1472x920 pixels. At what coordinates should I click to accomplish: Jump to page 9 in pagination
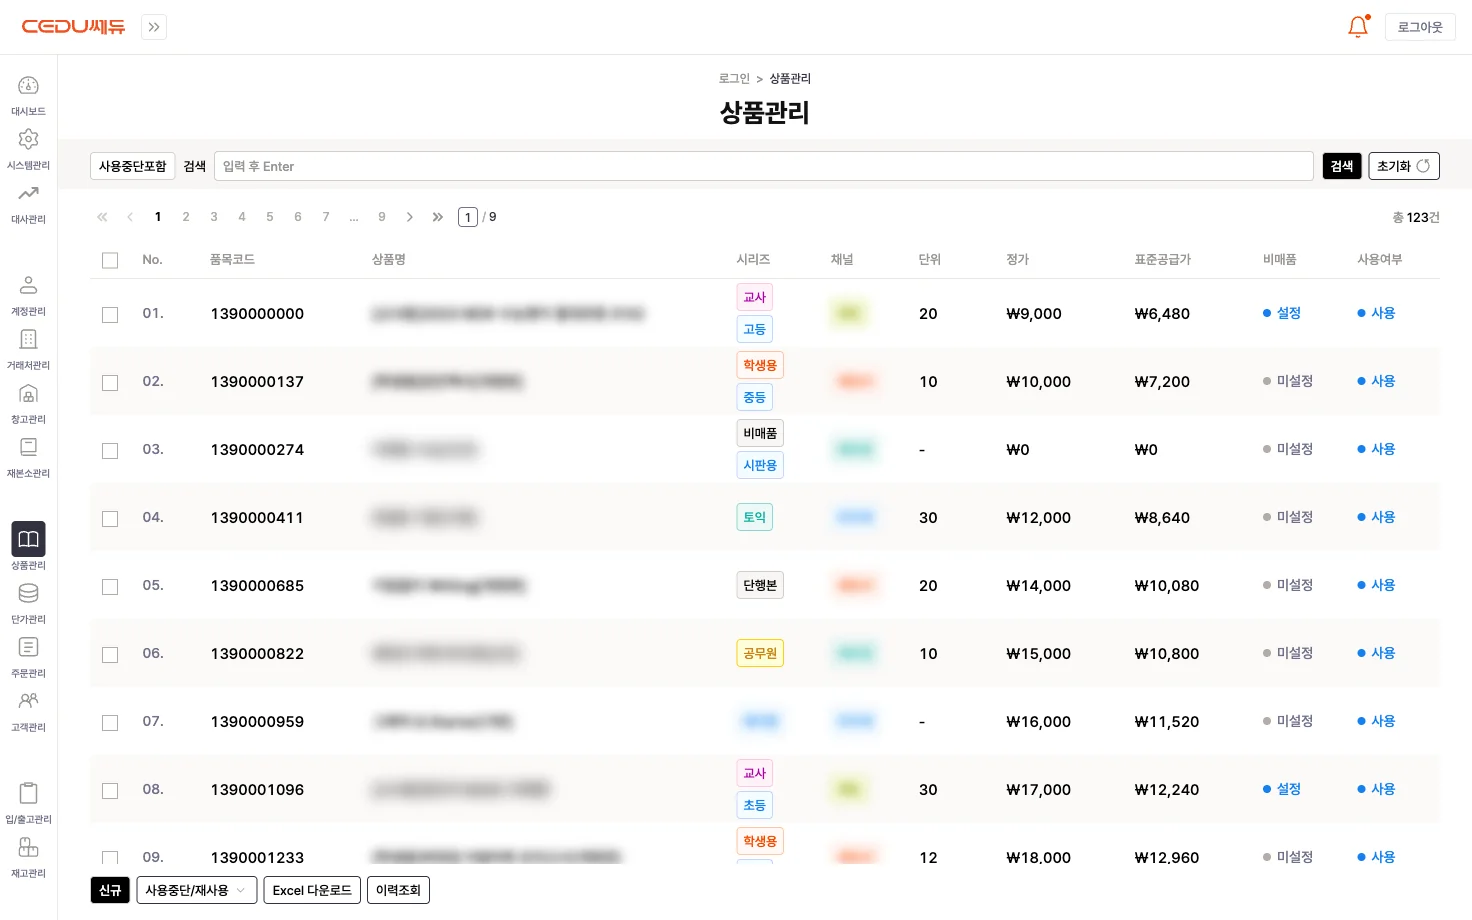(382, 217)
